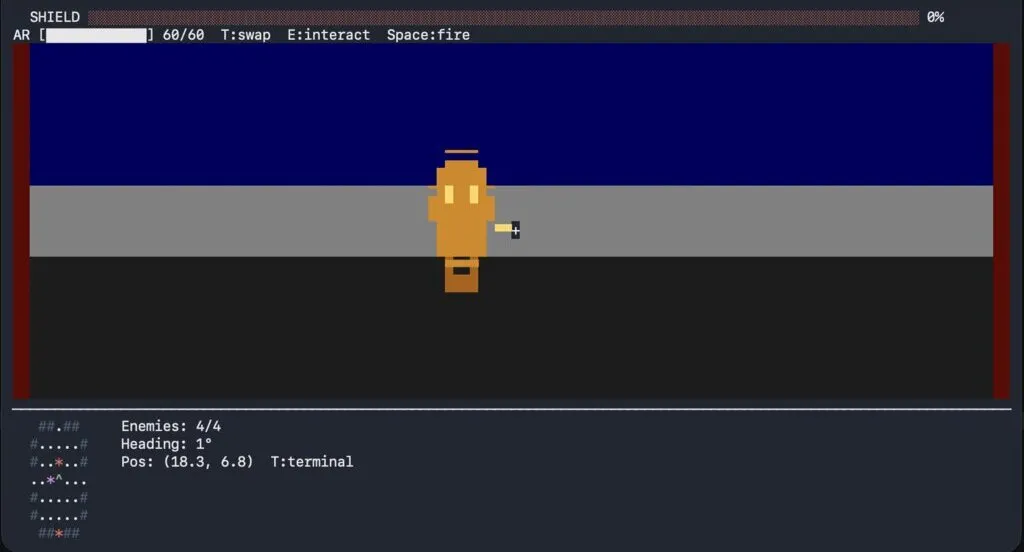The height and width of the screenshot is (552, 1024).
Task: Click the Space:fire hint
Action: tap(428, 35)
